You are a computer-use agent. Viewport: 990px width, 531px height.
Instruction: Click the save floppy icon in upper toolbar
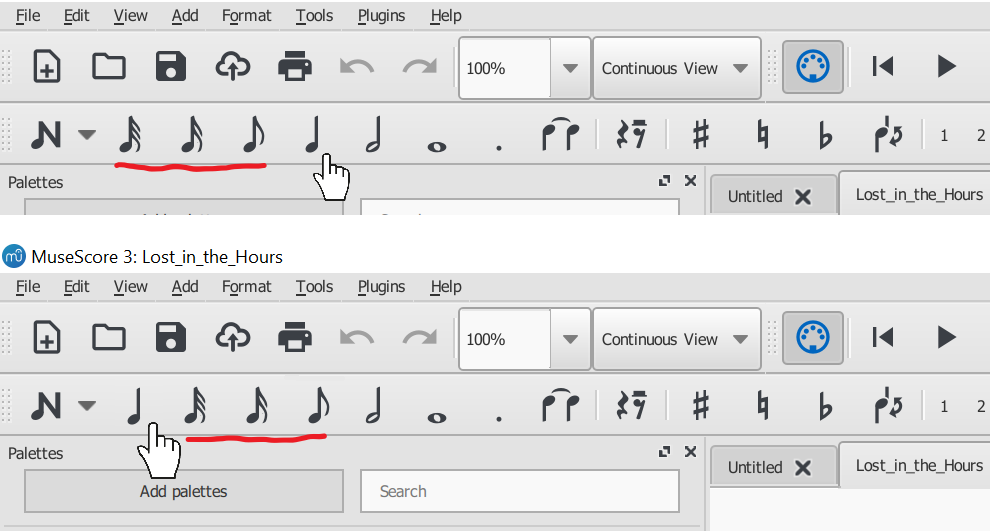coord(170,66)
